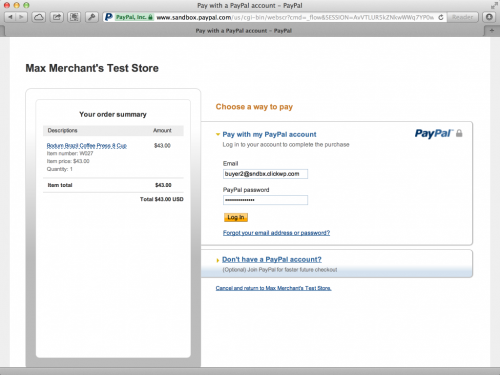The height and width of the screenshot is (375, 500).
Task: Open the 'Don't have a PayPal account?' link
Action: (x=272, y=259)
